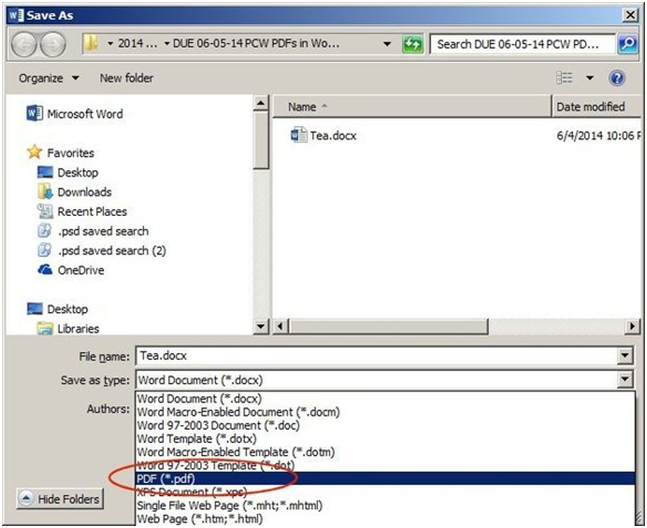Viewport: 647px width, 528px height.
Task: Open the view options dropdown arrow
Action: (590, 78)
